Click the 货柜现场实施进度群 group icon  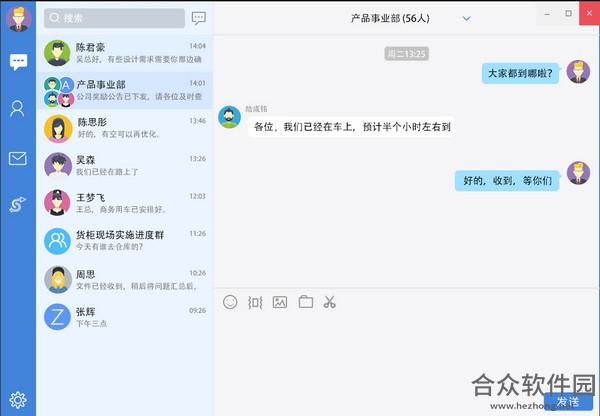point(57,241)
